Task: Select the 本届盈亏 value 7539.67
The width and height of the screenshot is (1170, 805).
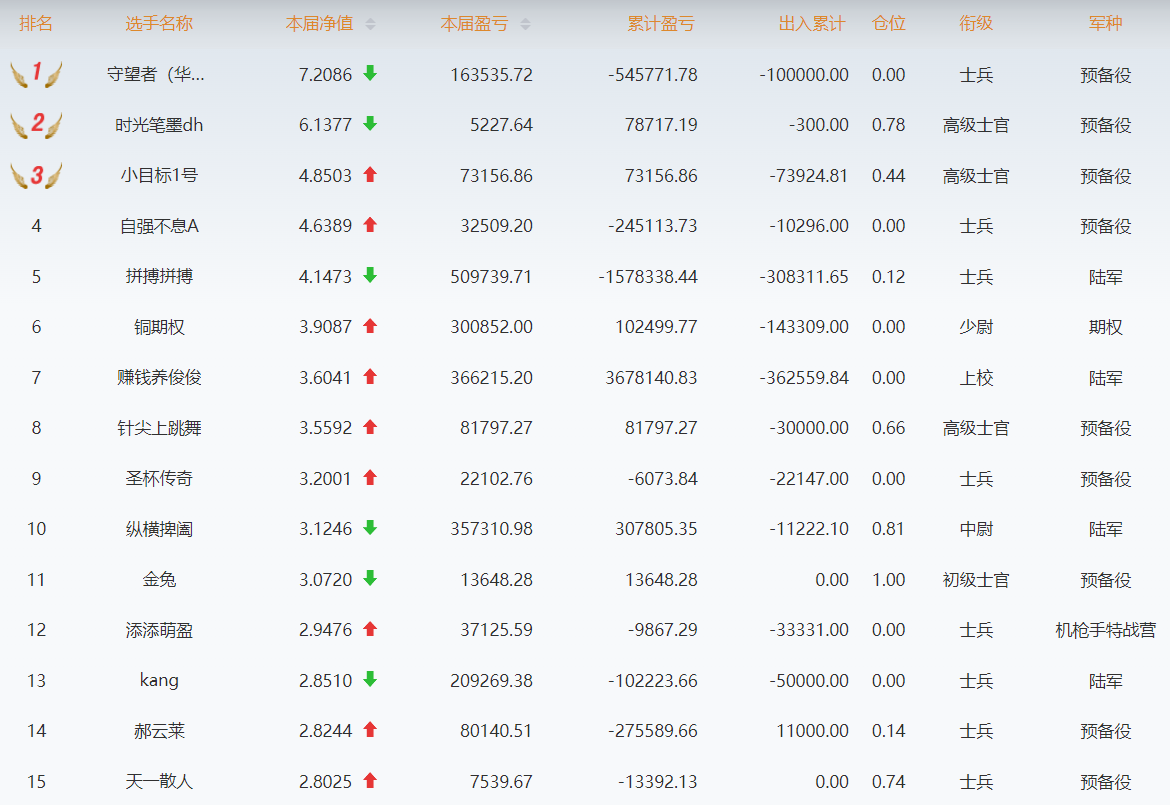Action: [501, 782]
